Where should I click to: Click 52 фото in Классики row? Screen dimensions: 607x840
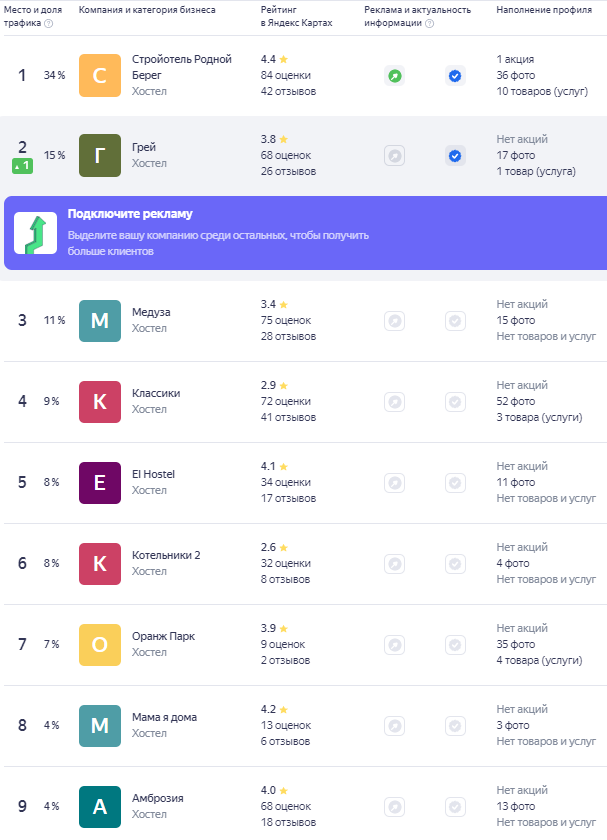tap(515, 401)
